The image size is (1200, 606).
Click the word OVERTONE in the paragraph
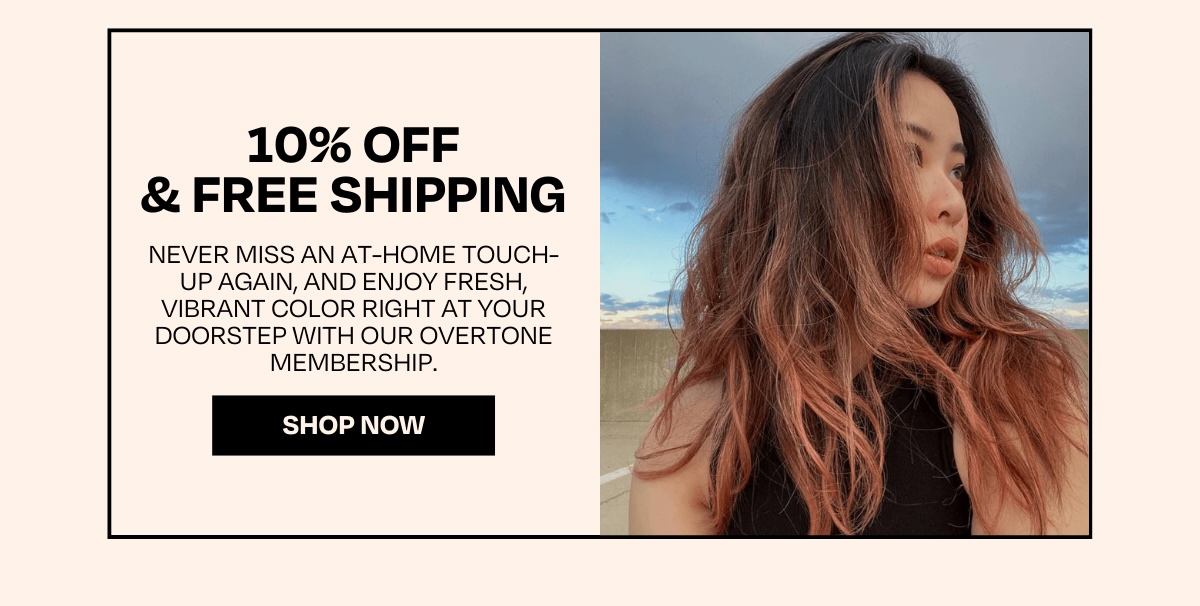click(x=494, y=335)
